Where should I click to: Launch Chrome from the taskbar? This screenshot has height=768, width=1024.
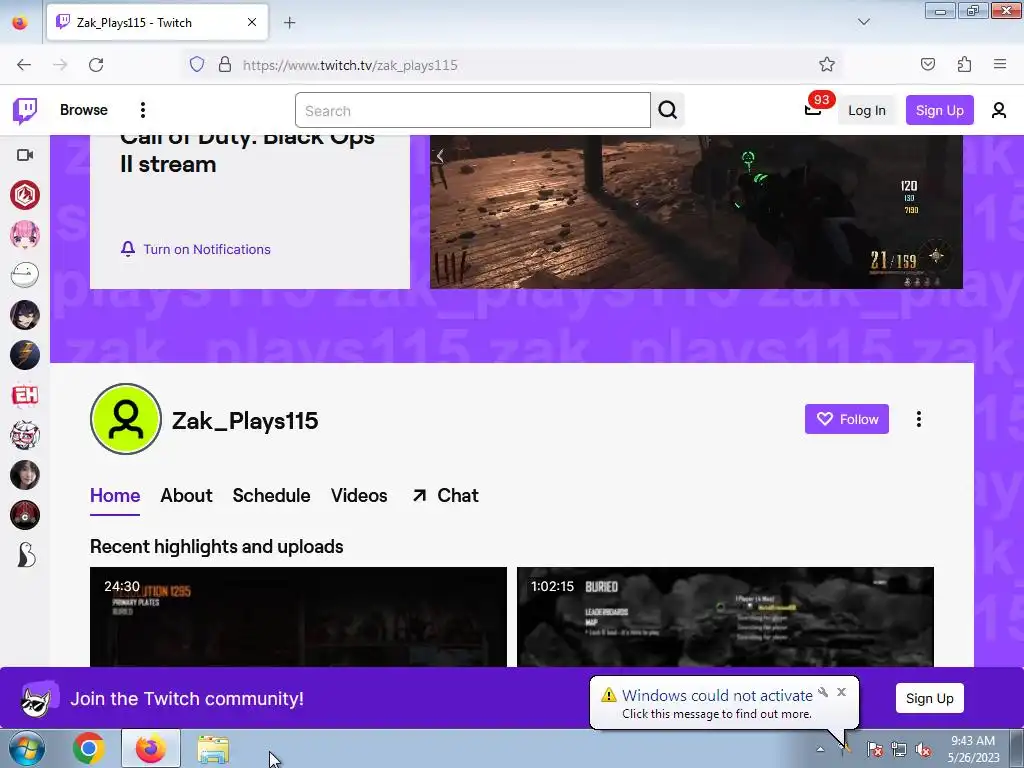point(88,748)
